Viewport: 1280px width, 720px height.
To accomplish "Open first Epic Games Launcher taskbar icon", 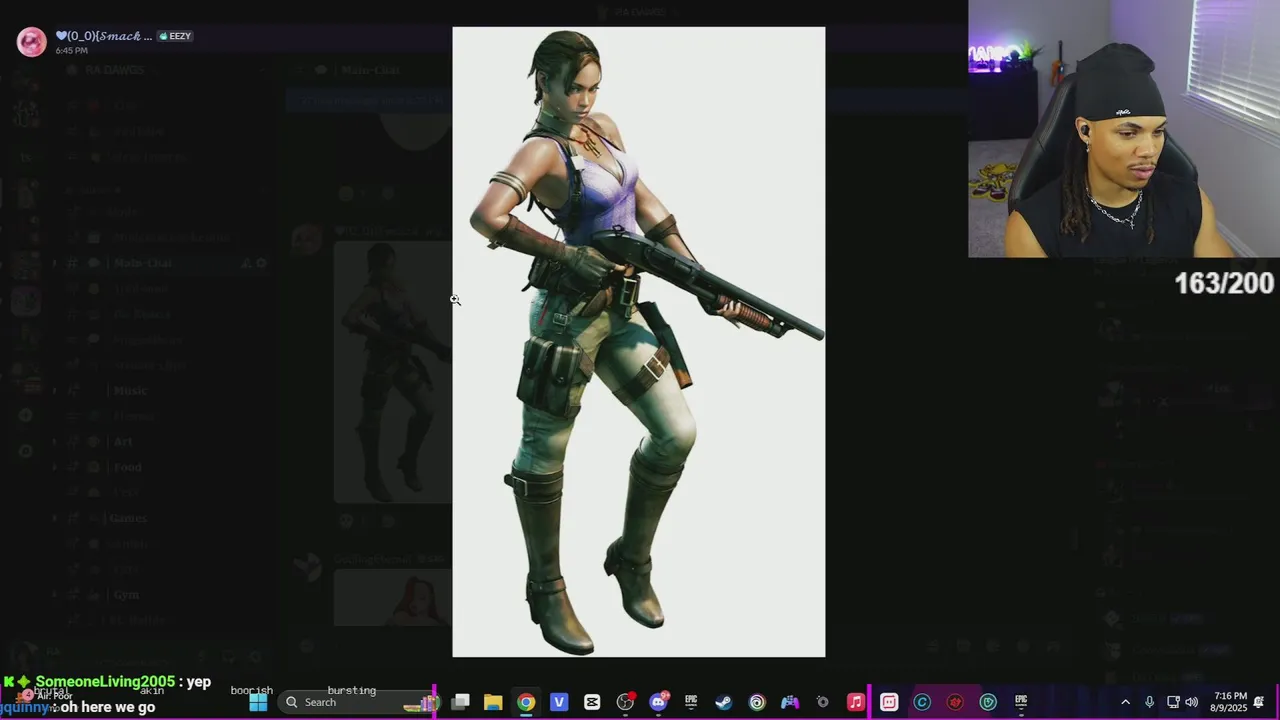I will pyautogui.click(x=691, y=702).
